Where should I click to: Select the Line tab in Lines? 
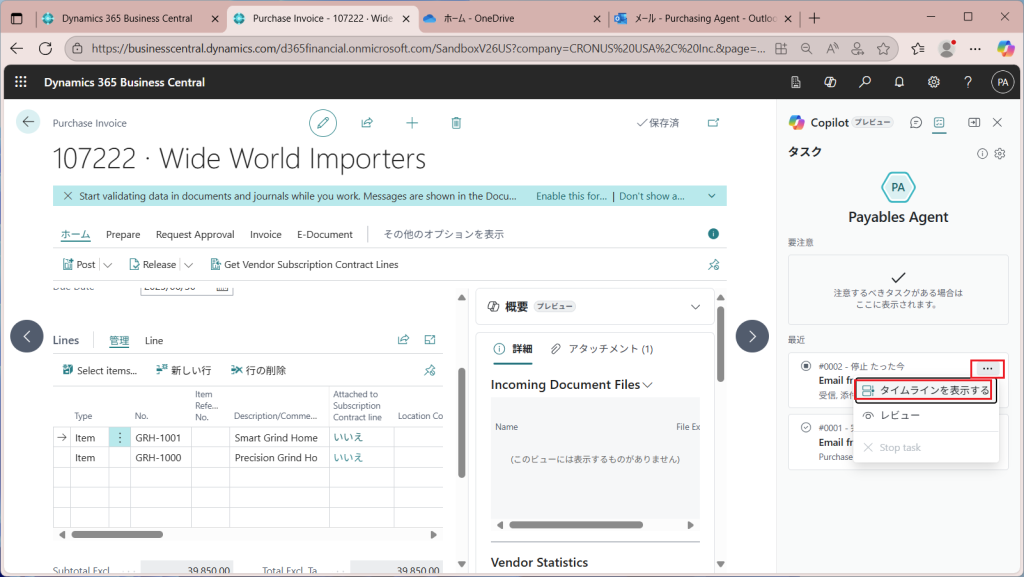(154, 340)
